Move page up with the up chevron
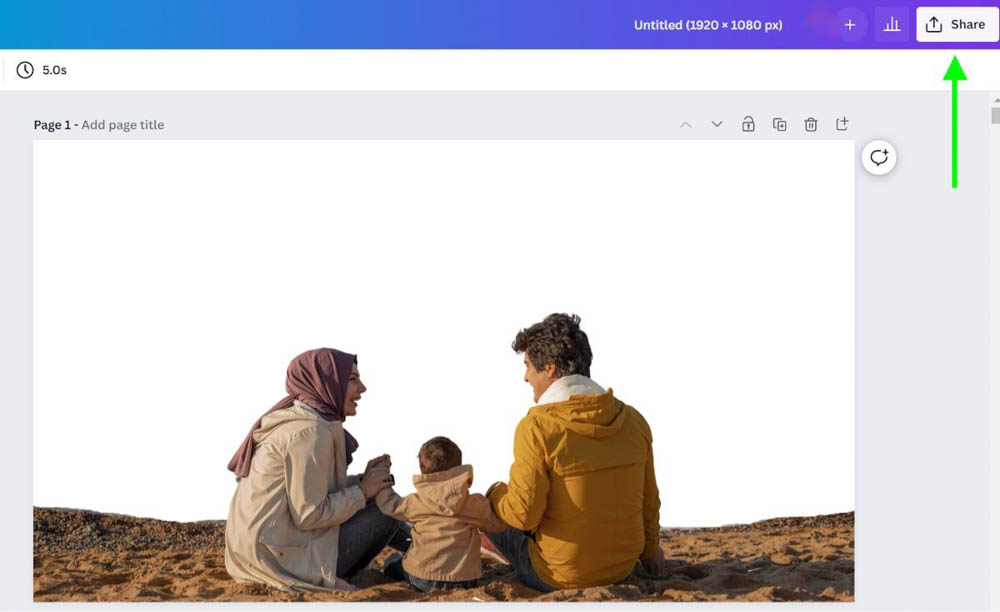The height and width of the screenshot is (612, 1000). click(x=686, y=124)
